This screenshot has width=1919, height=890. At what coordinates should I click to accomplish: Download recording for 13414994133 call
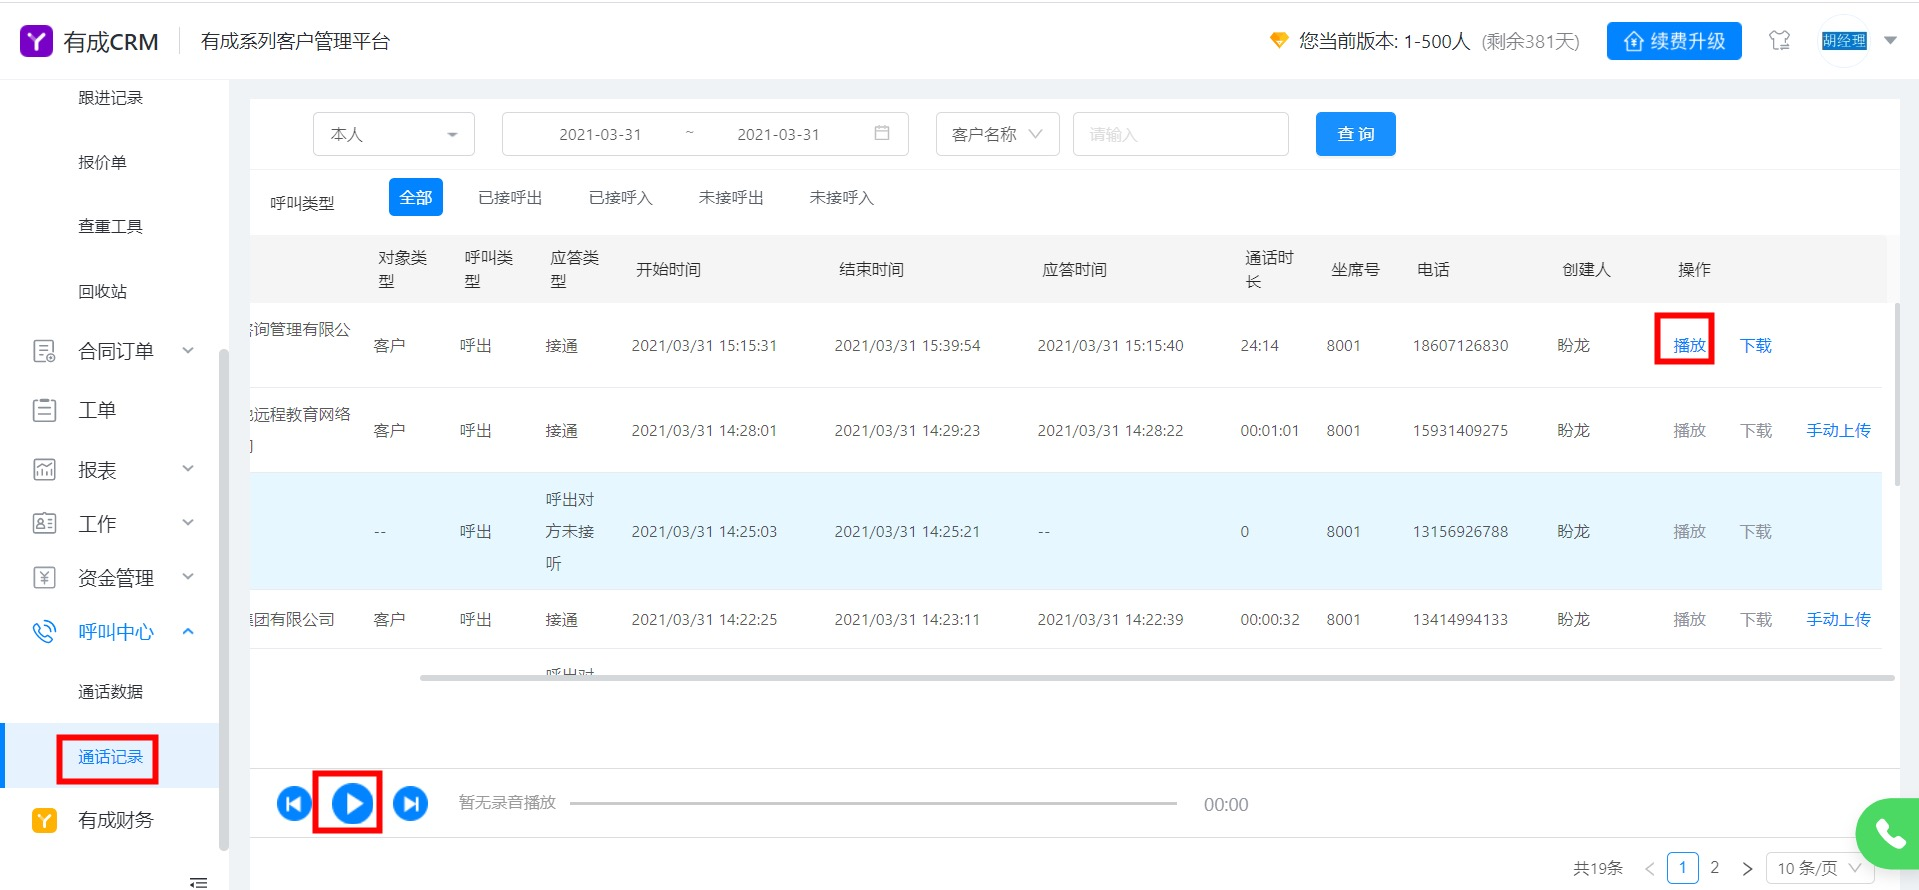click(1755, 619)
